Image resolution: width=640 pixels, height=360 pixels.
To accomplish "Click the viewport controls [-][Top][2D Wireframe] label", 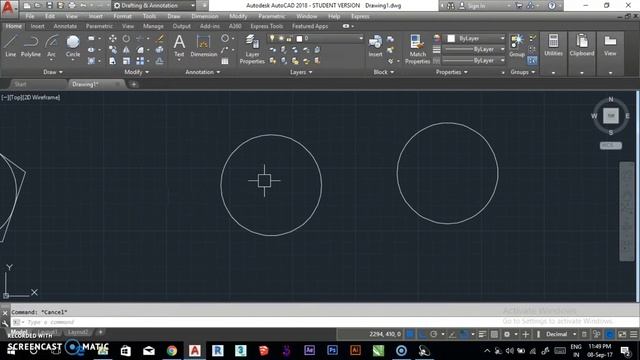I will coord(31,98).
